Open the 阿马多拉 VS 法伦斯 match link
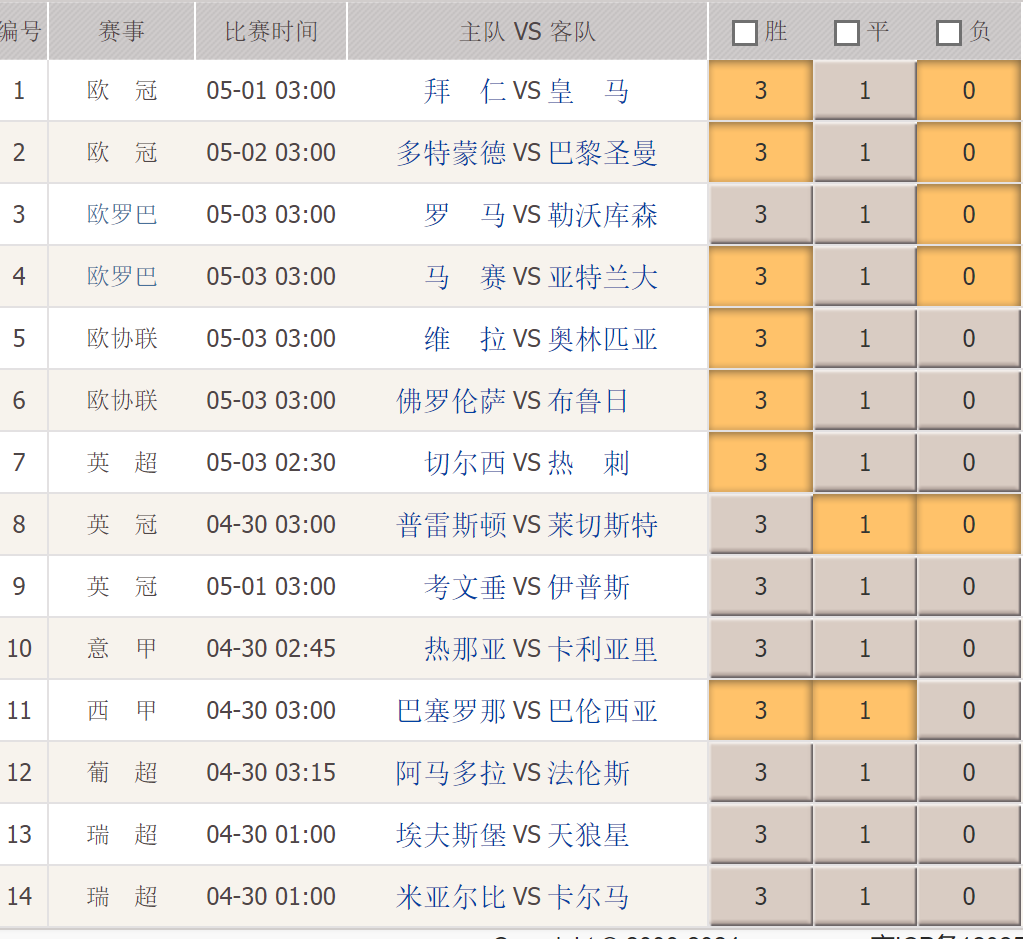The height and width of the screenshot is (939, 1023). coord(513,773)
